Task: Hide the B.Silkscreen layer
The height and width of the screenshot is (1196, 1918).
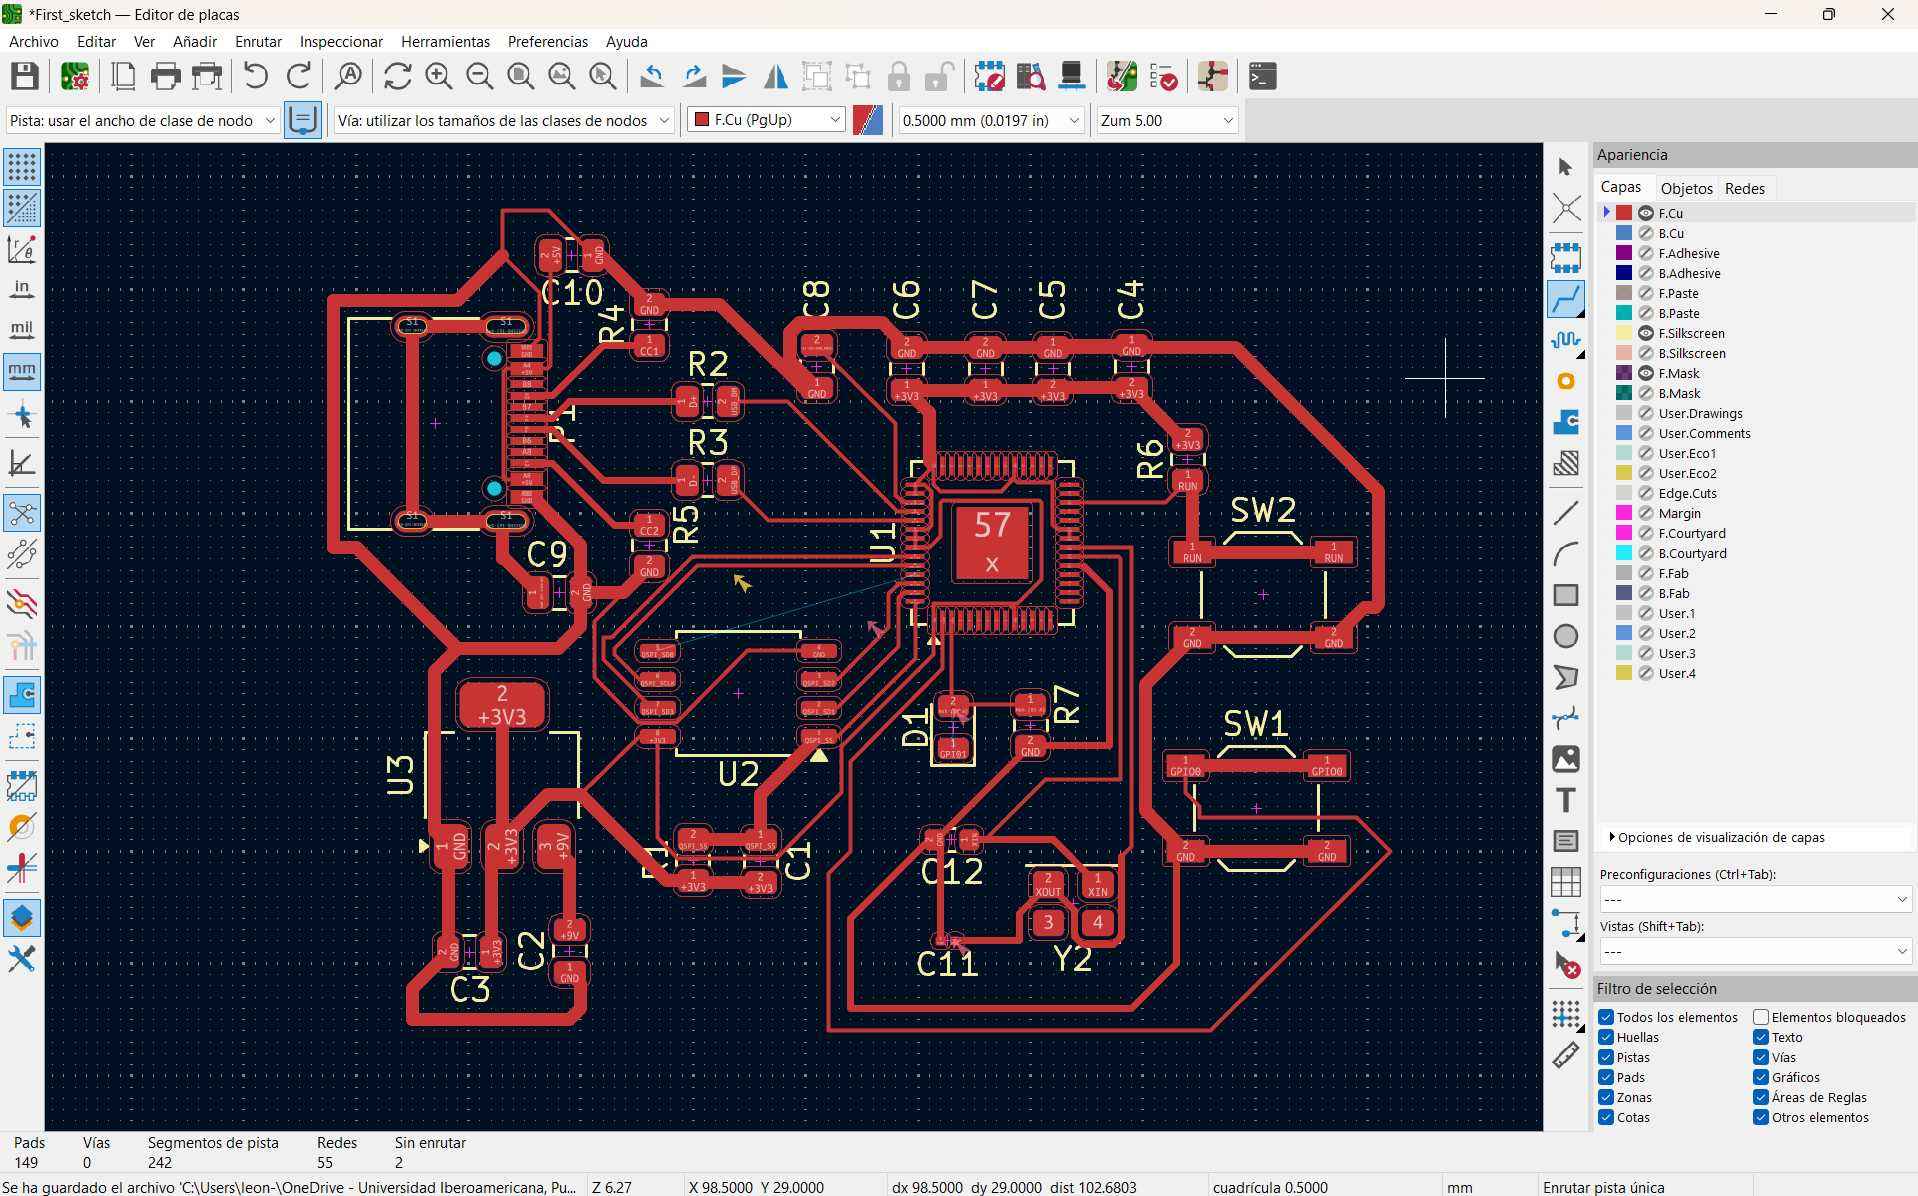Action: pos(1646,353)
